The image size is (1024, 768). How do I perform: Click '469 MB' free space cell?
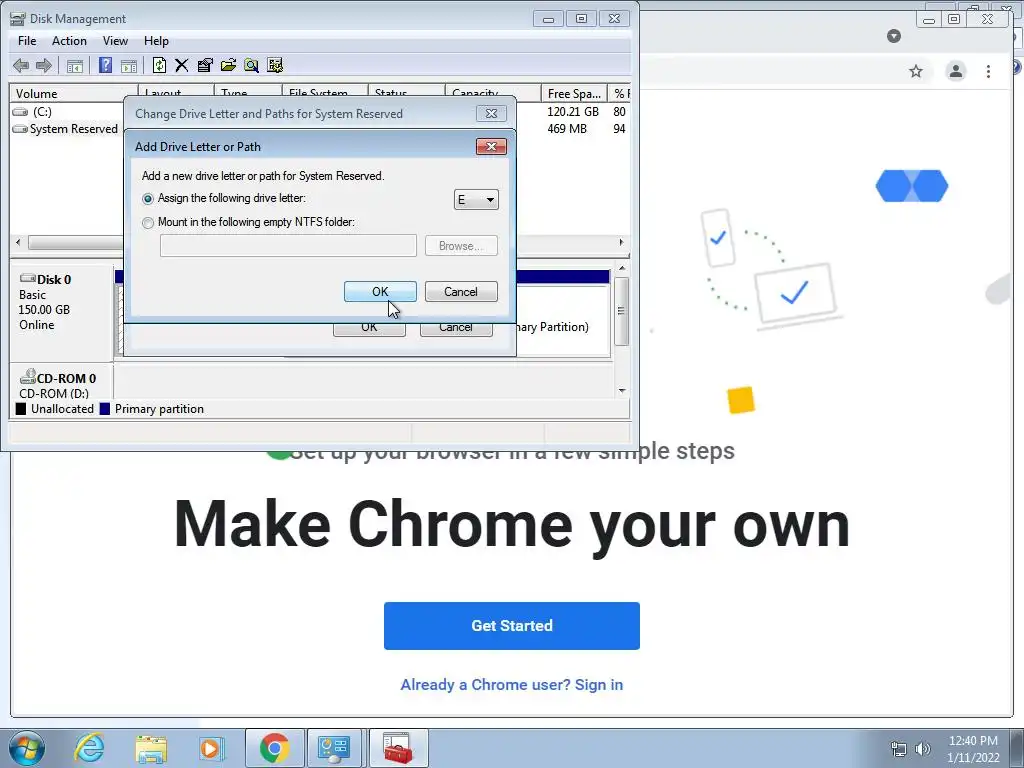(567, 129)
